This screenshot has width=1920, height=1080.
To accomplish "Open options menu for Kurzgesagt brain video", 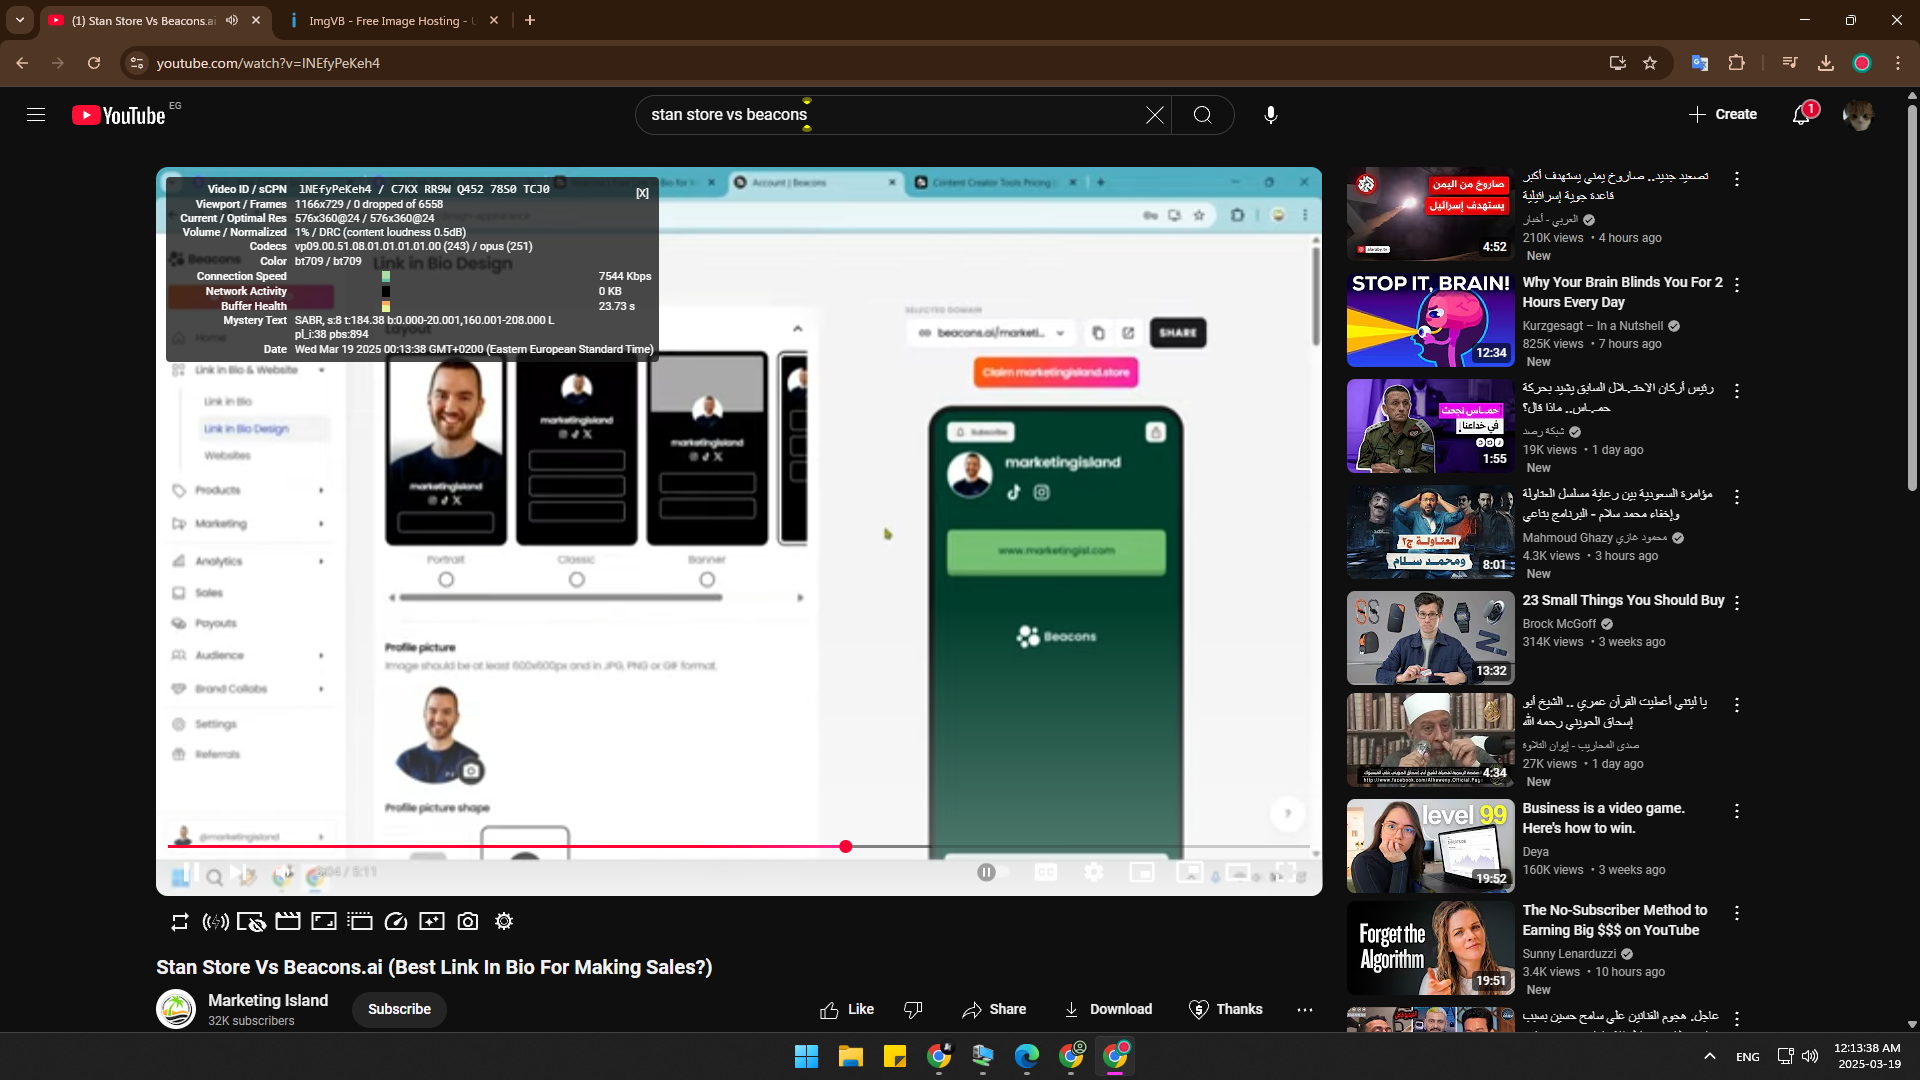I will [x=1737, y=285].
